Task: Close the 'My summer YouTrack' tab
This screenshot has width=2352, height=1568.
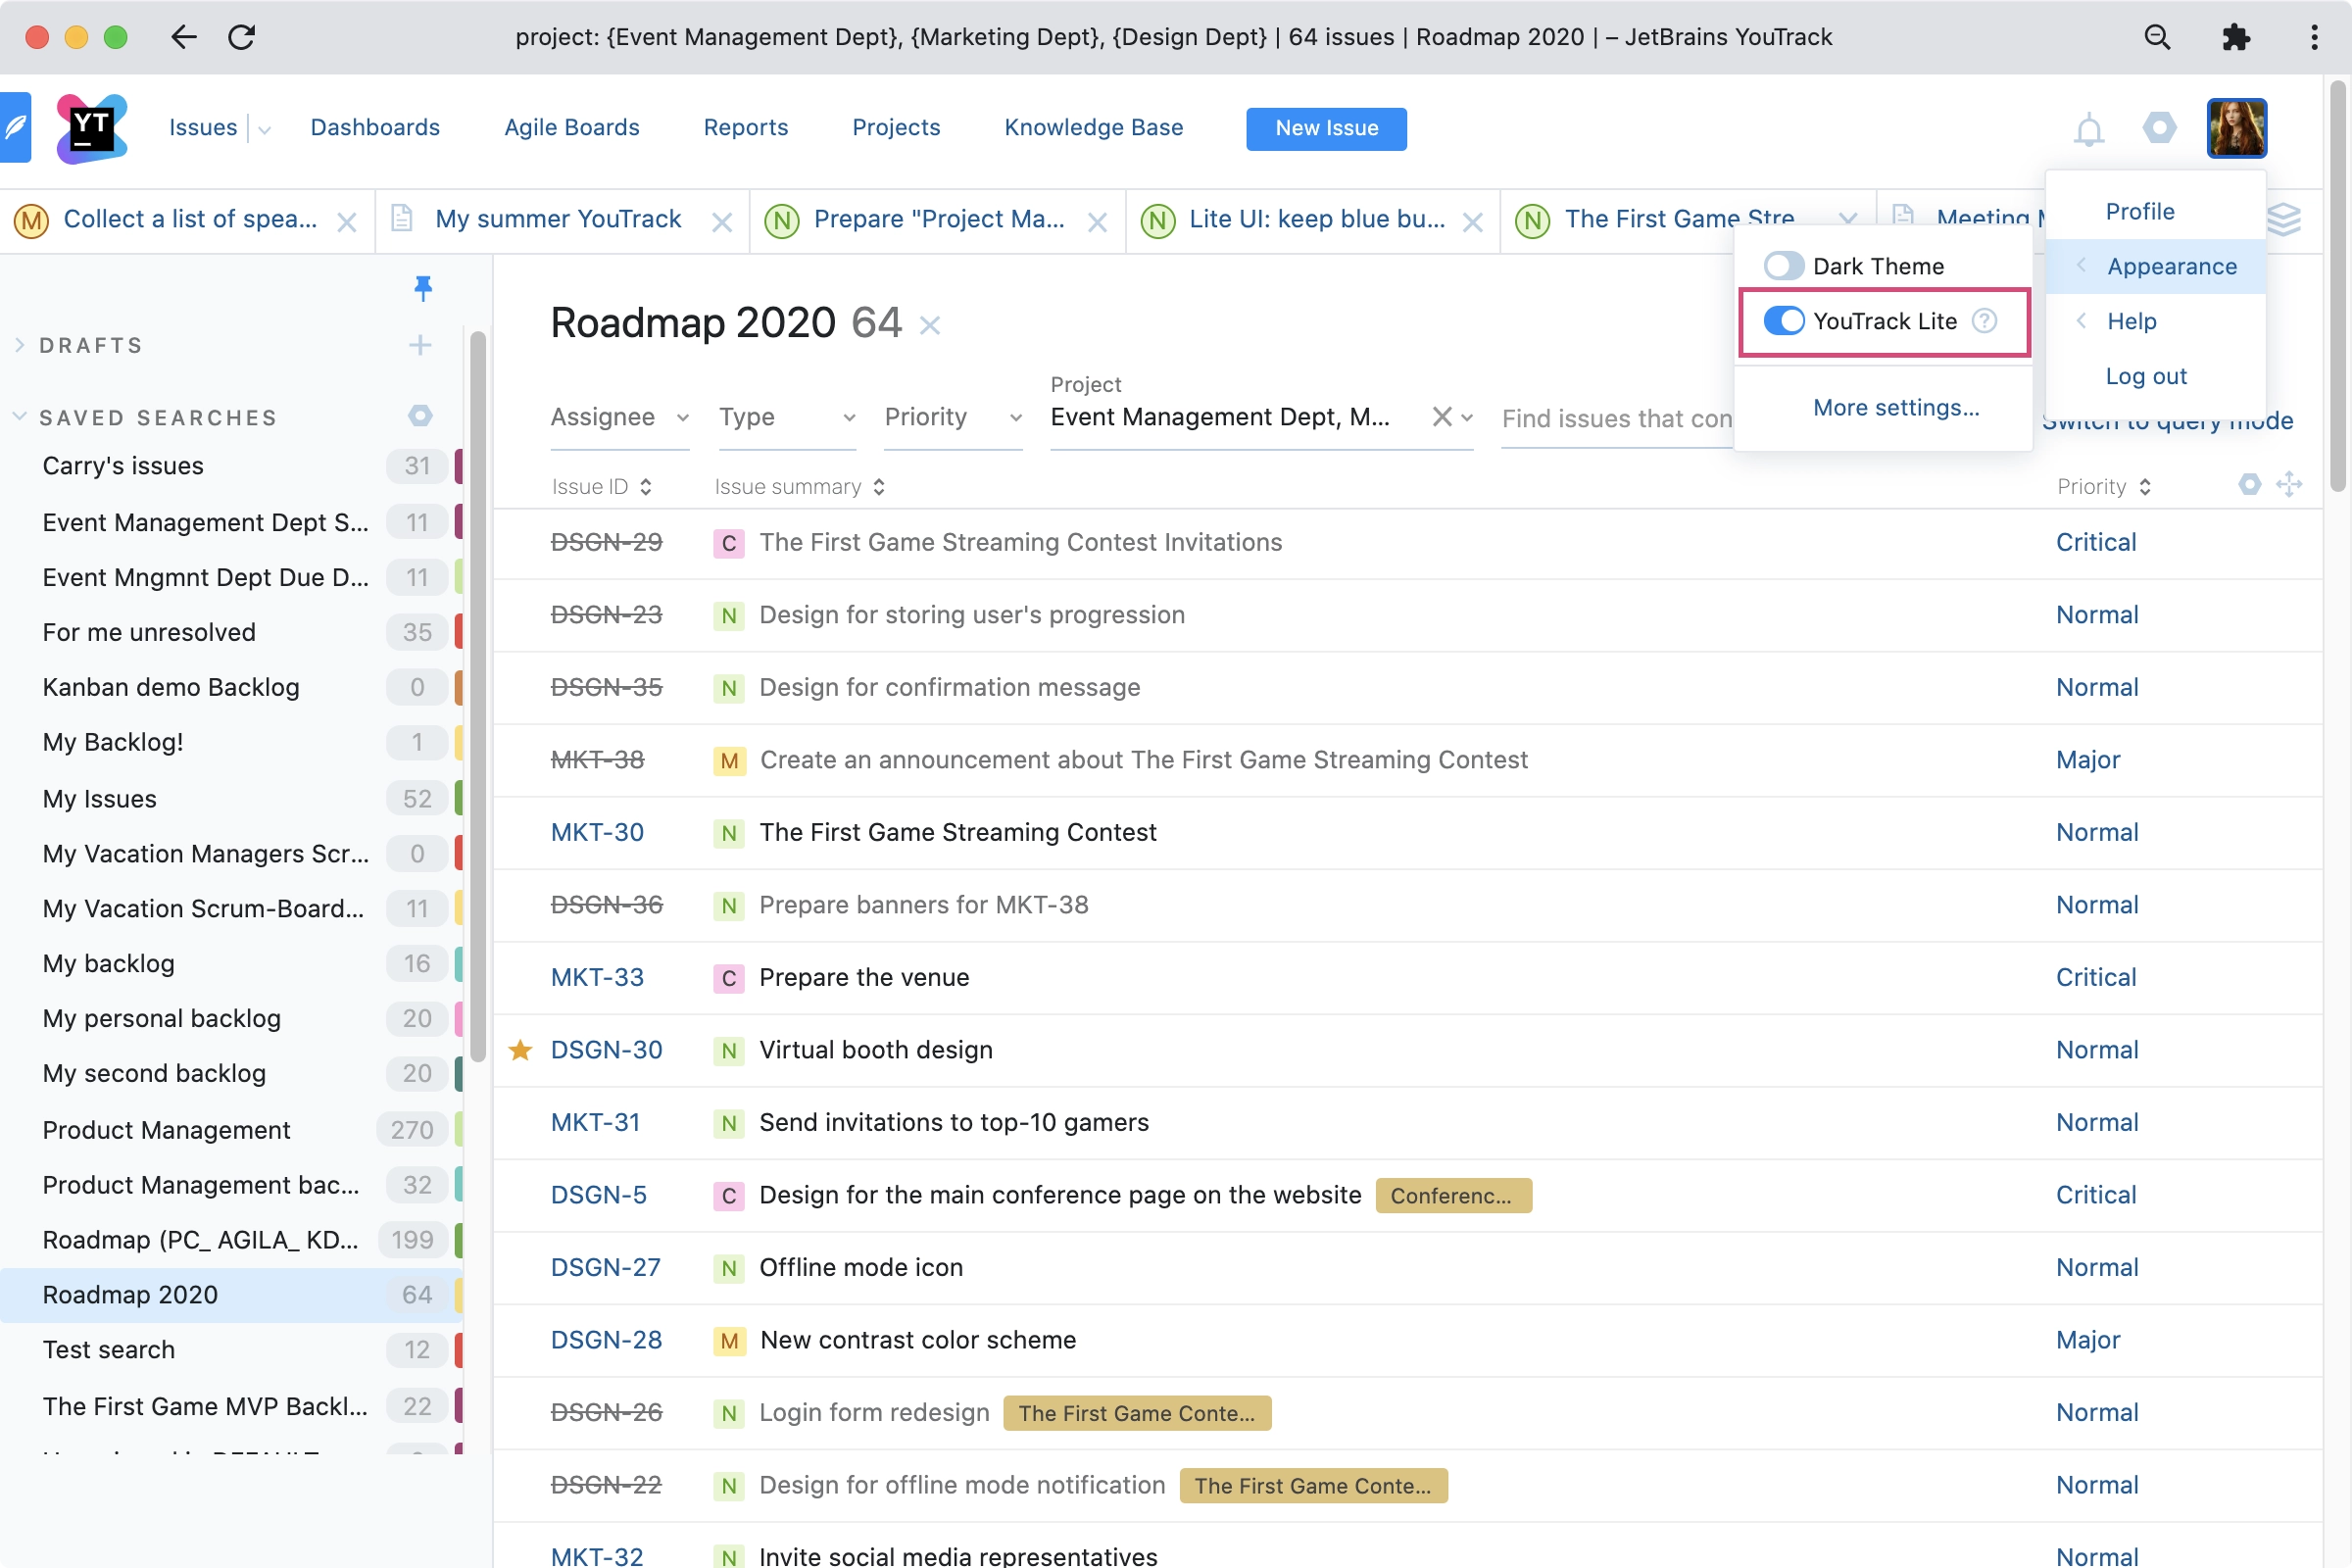Action: tap(722, 222)
